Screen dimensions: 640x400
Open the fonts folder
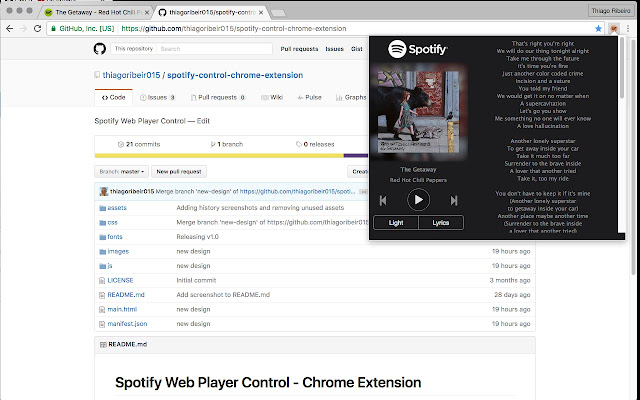115,237
